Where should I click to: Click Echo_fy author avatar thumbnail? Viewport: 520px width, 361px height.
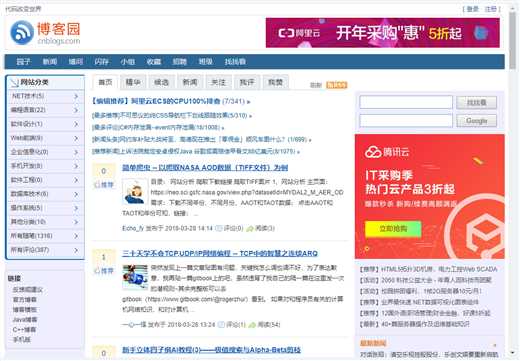(135, 192)
